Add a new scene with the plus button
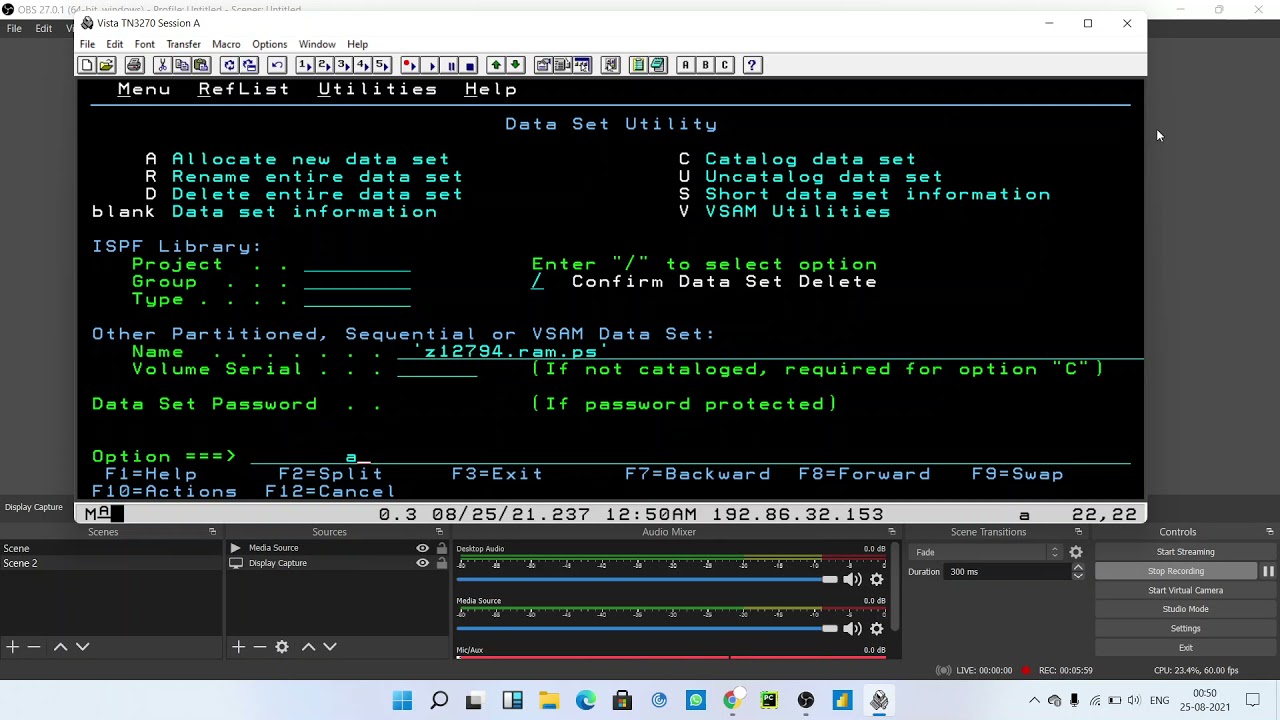This screenshot has height=720, width=1280. 12,647
